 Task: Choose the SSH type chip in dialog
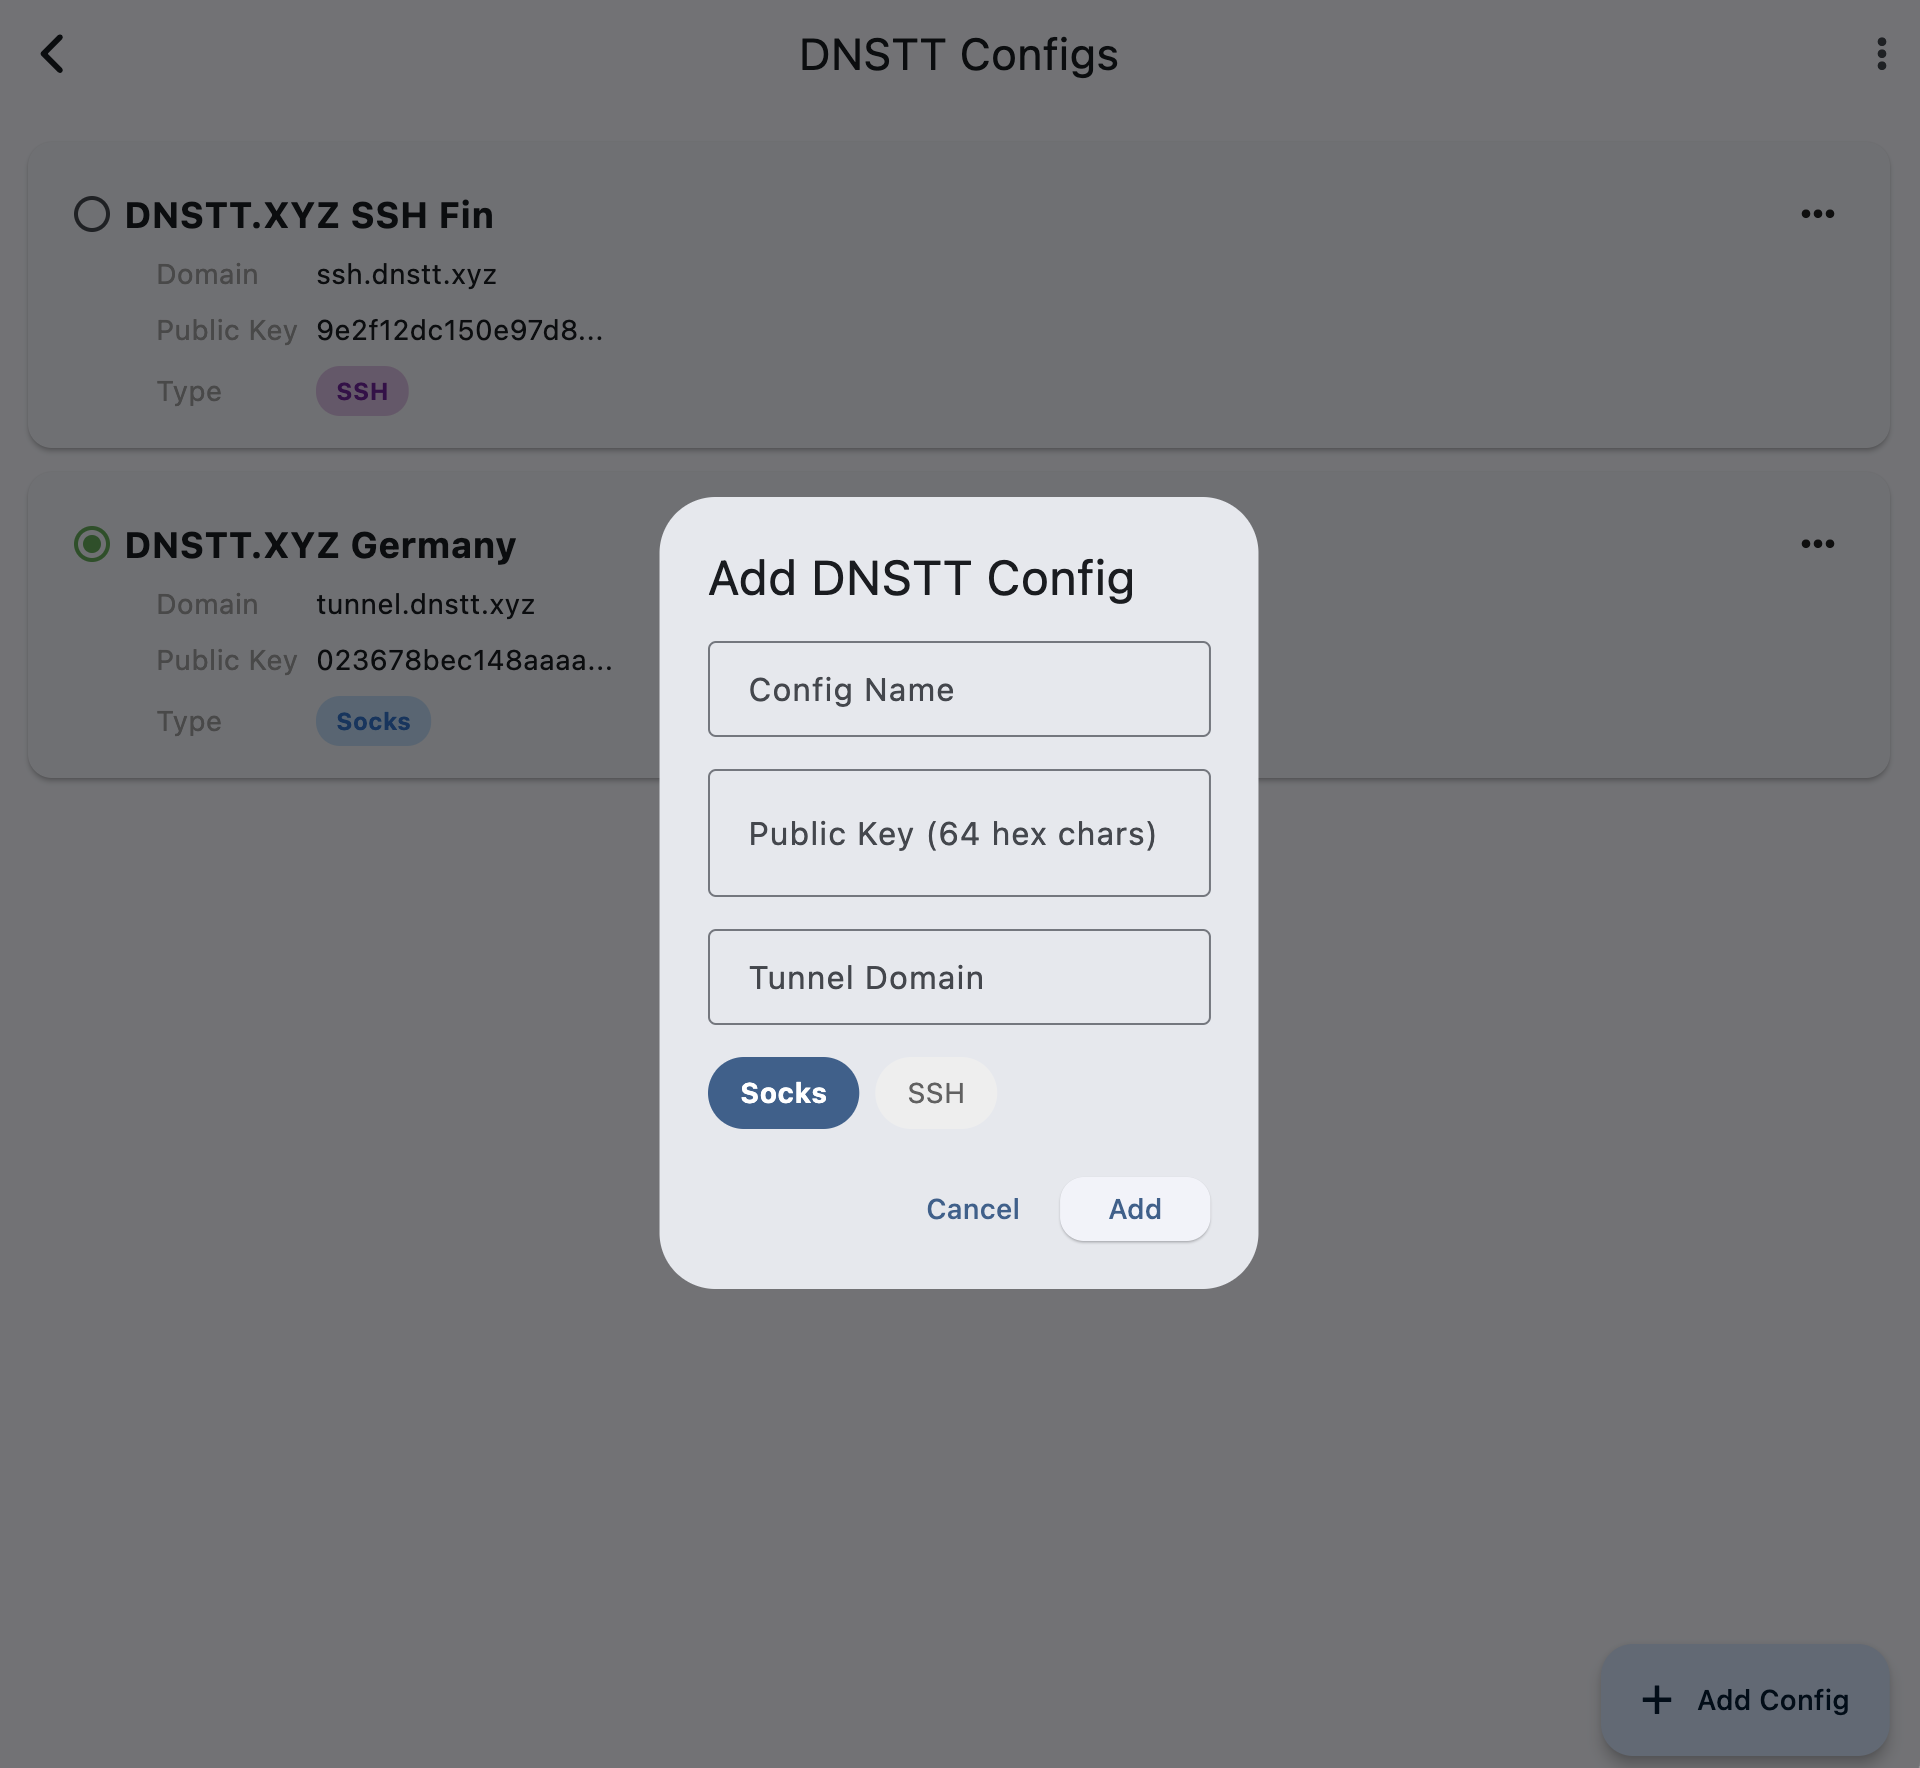[x=936, y=1093]
